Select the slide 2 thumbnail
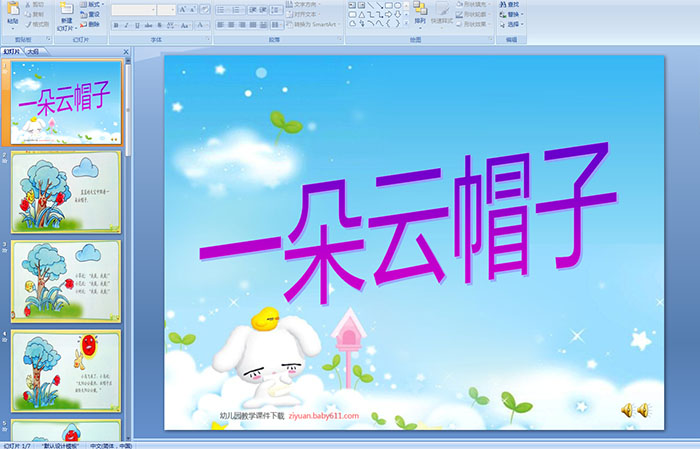Screen dimensions: 700x449 pos(66,192)
